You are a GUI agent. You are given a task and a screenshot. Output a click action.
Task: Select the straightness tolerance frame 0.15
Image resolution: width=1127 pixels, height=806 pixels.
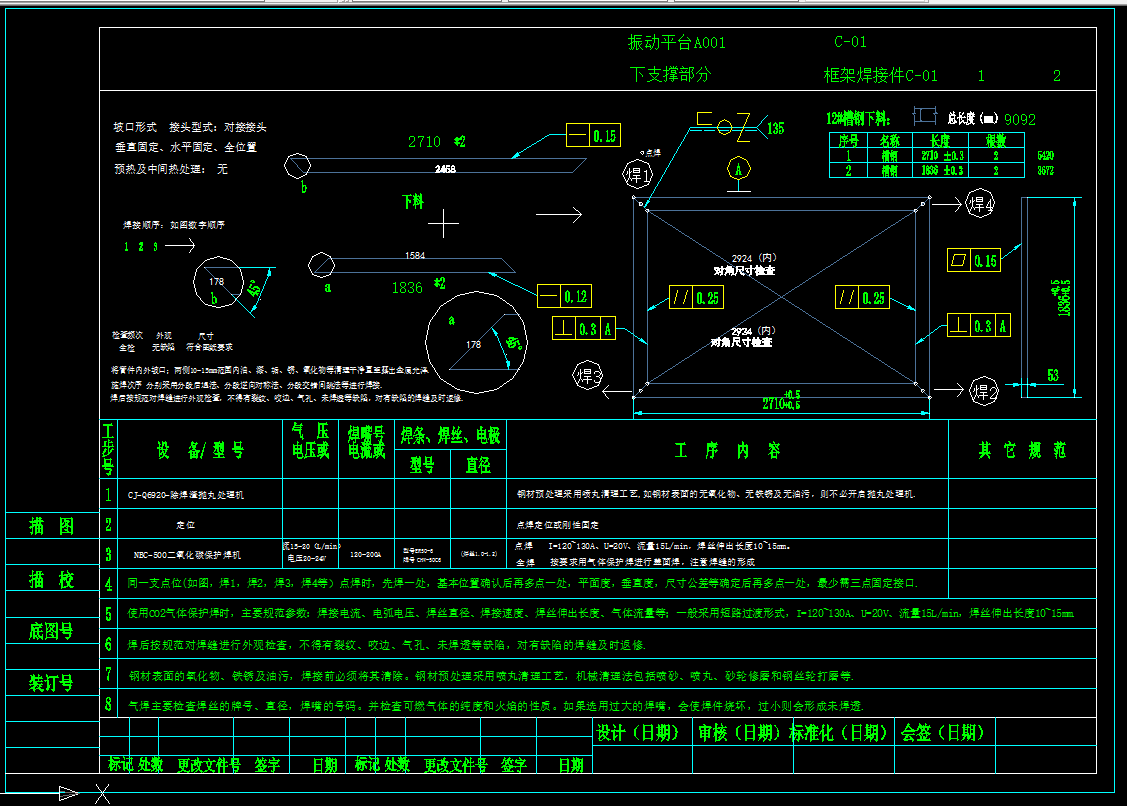pos(593,136)
